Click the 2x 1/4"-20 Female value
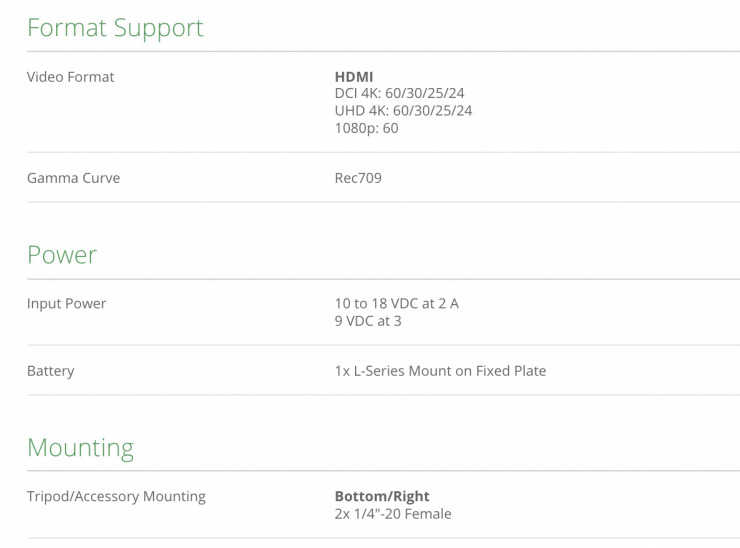 coord(393,513)
